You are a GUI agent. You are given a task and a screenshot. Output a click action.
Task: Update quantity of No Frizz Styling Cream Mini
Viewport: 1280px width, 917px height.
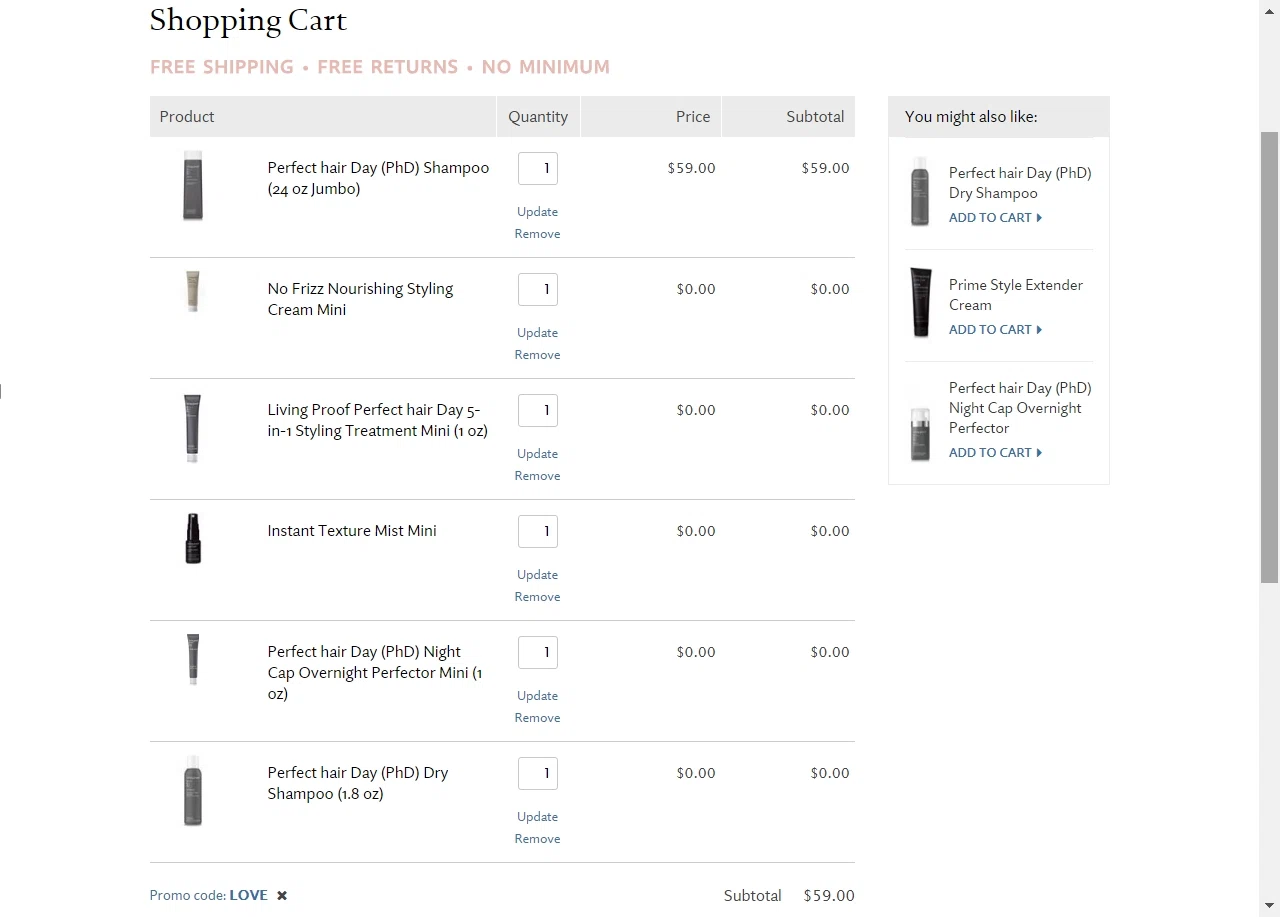[x=537, y=333]
